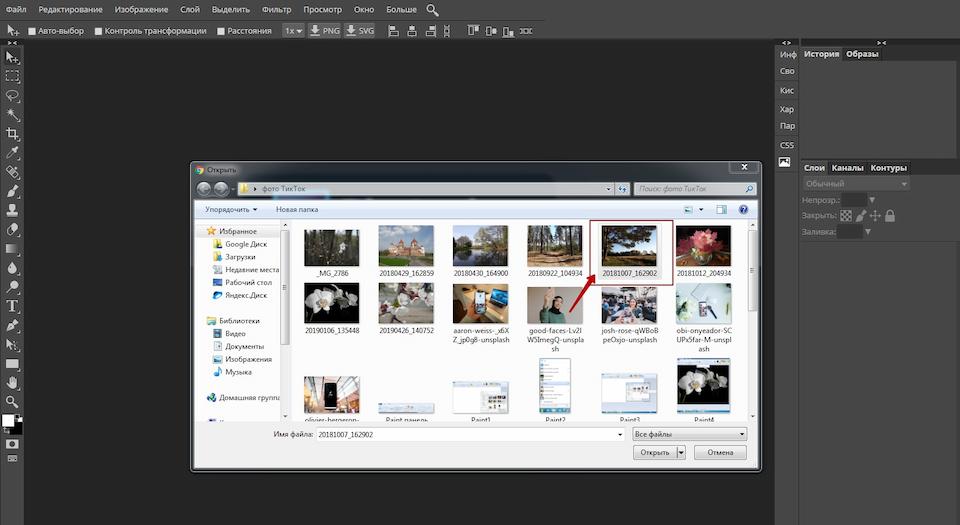Open the Заливка fill dropdown arrow
The width and height of the screenshot is (960, 525).
(x=868, y=231)
